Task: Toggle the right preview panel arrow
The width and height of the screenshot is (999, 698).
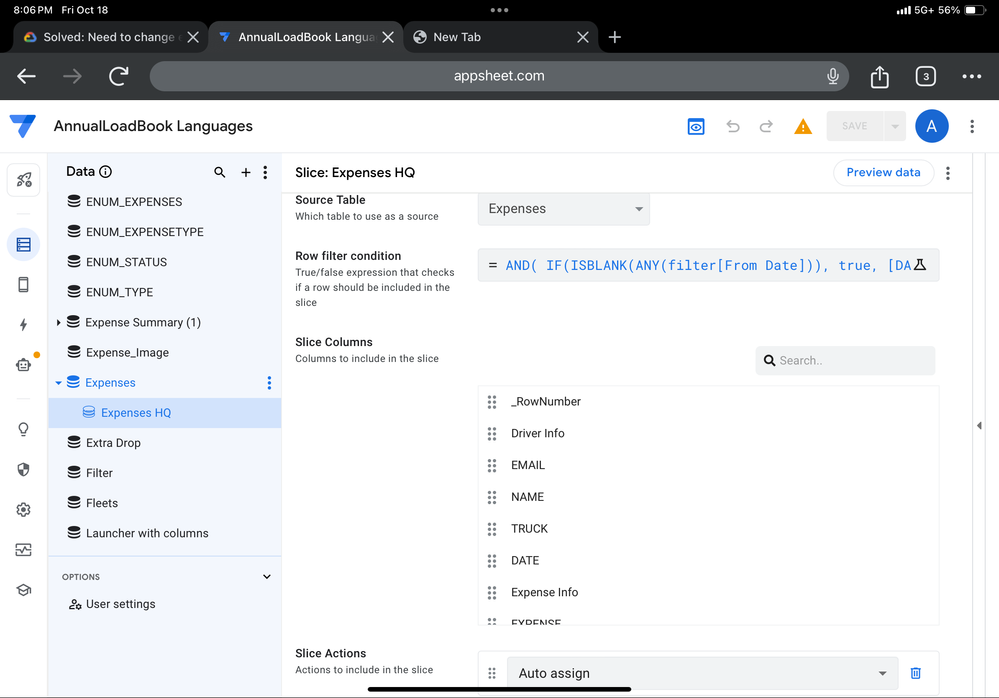Action: click(x=979, y=425)
